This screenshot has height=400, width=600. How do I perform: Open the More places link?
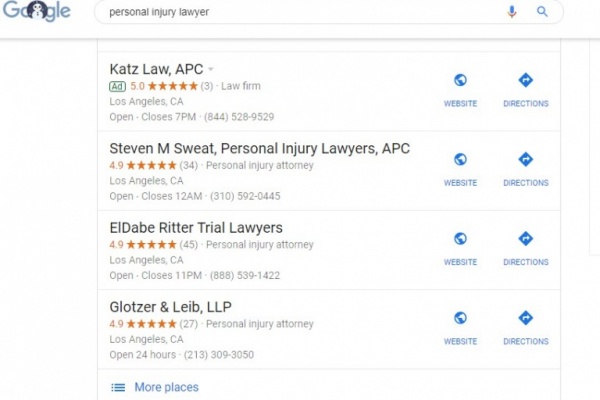tap(166, 387)
